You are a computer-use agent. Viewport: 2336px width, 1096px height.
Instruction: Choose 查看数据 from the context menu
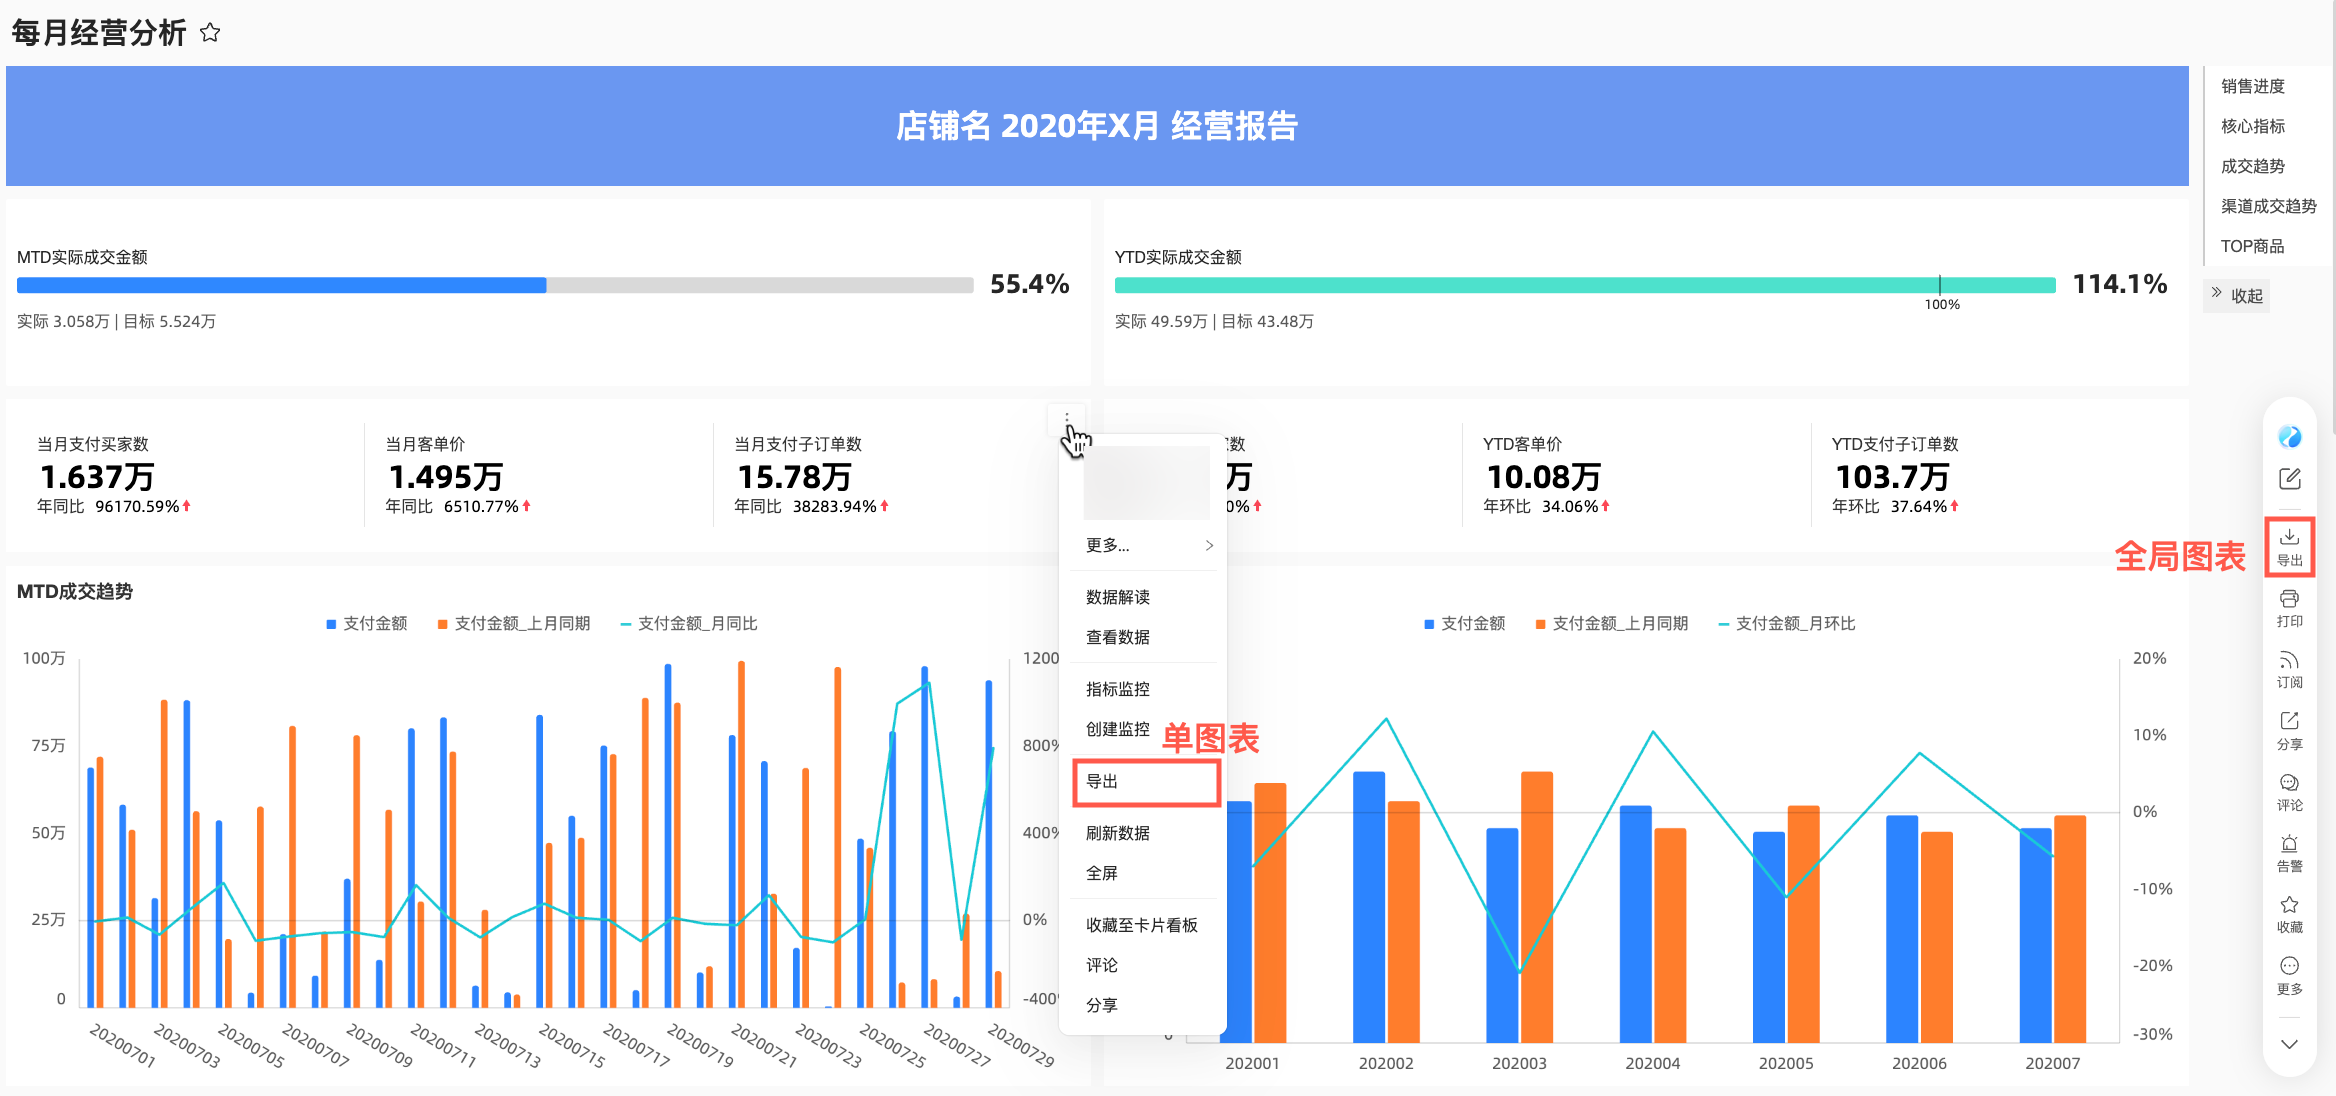[x=1118, y=637]
